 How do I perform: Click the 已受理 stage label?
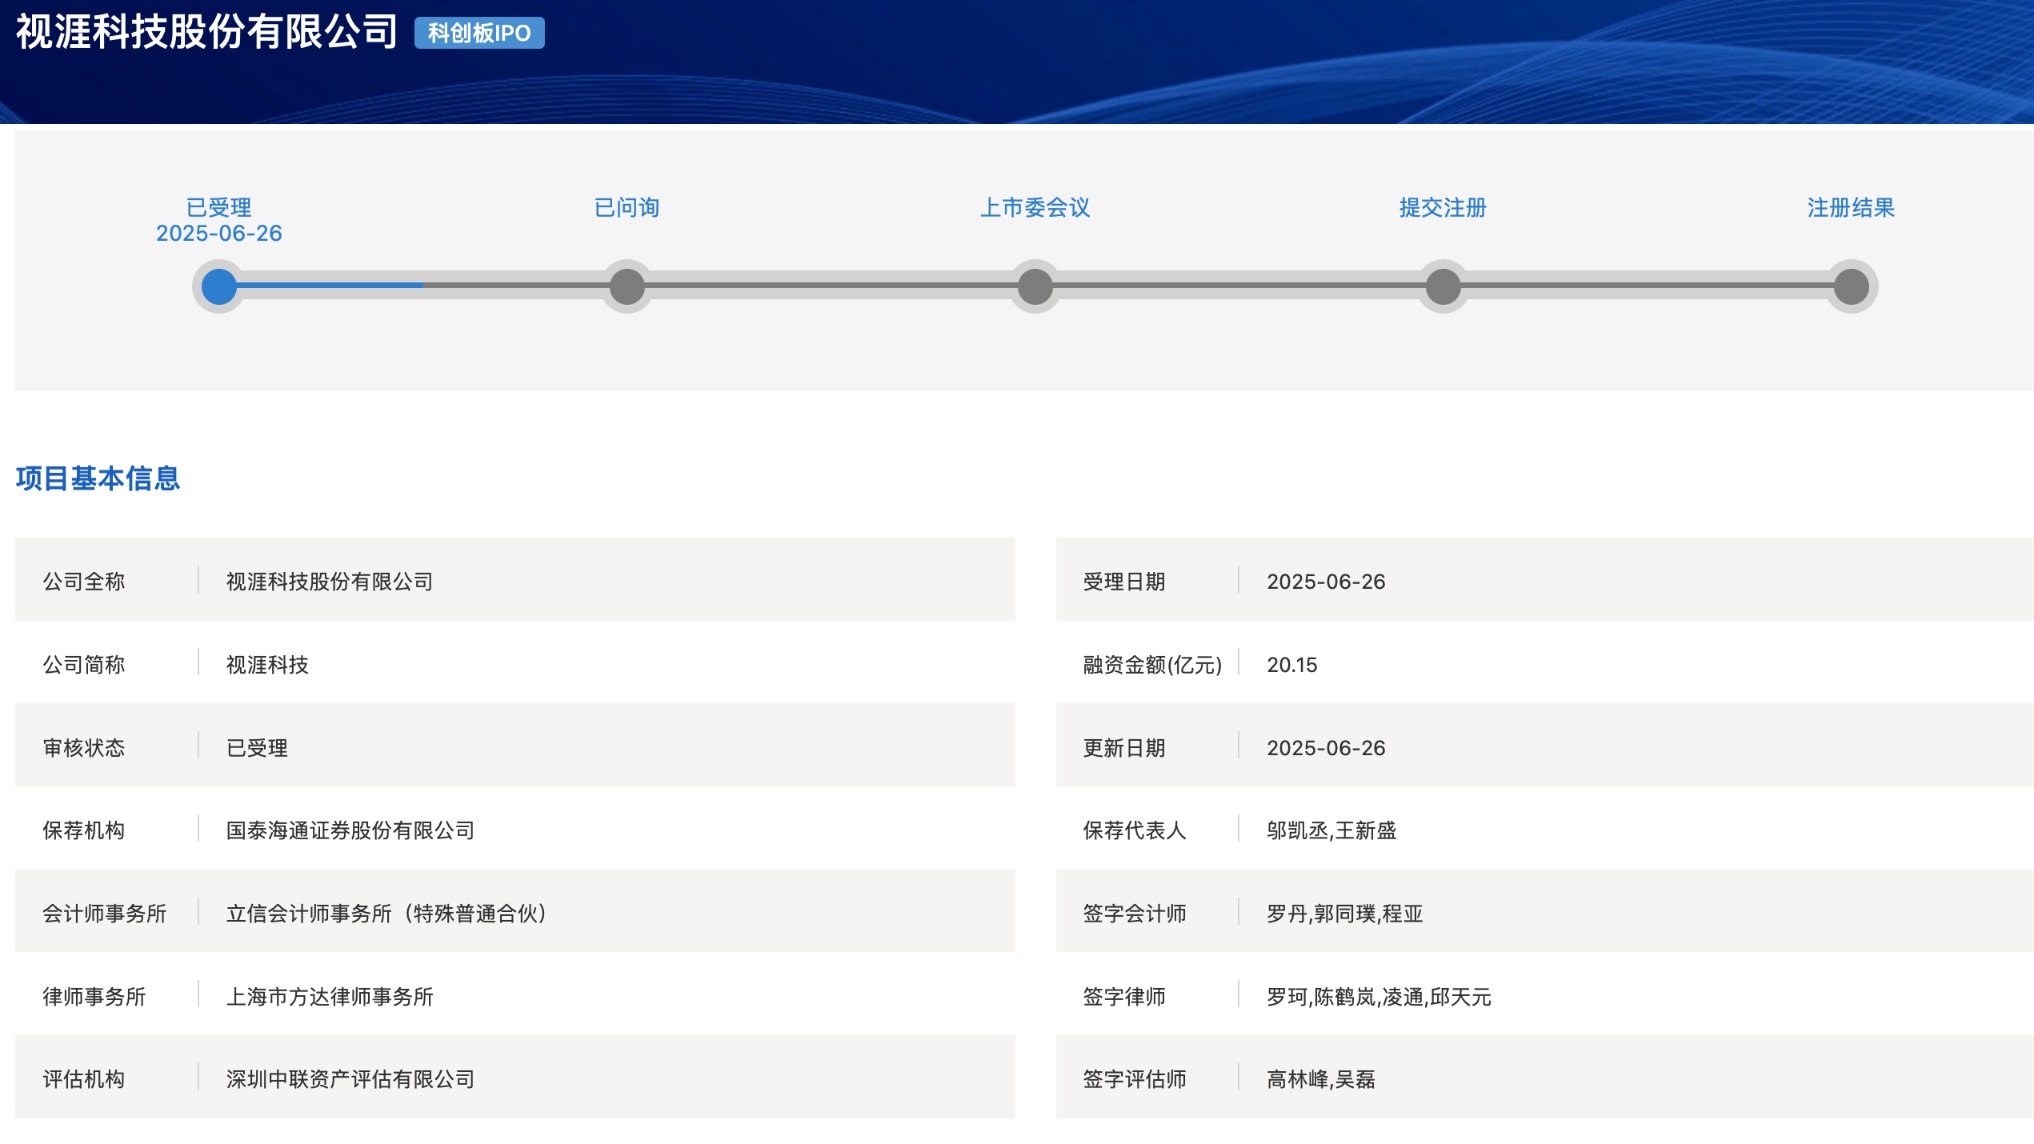point(219,207)
